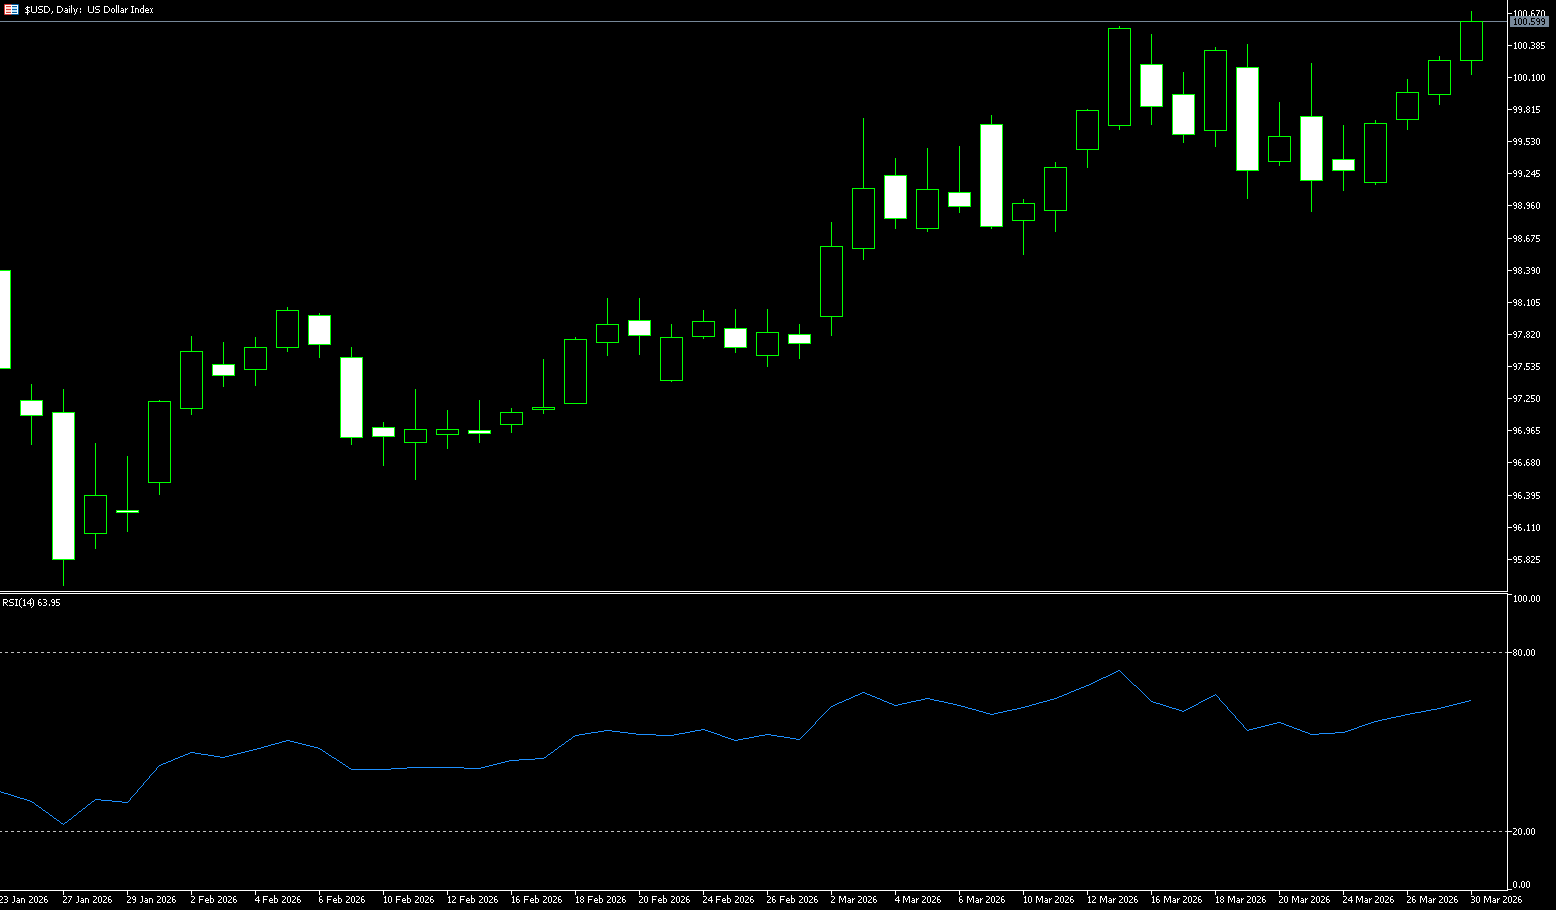Screen dimensions: 1556x910
Task: Click the 30 Mar 2026 date label
Action: click(1496, 900)
